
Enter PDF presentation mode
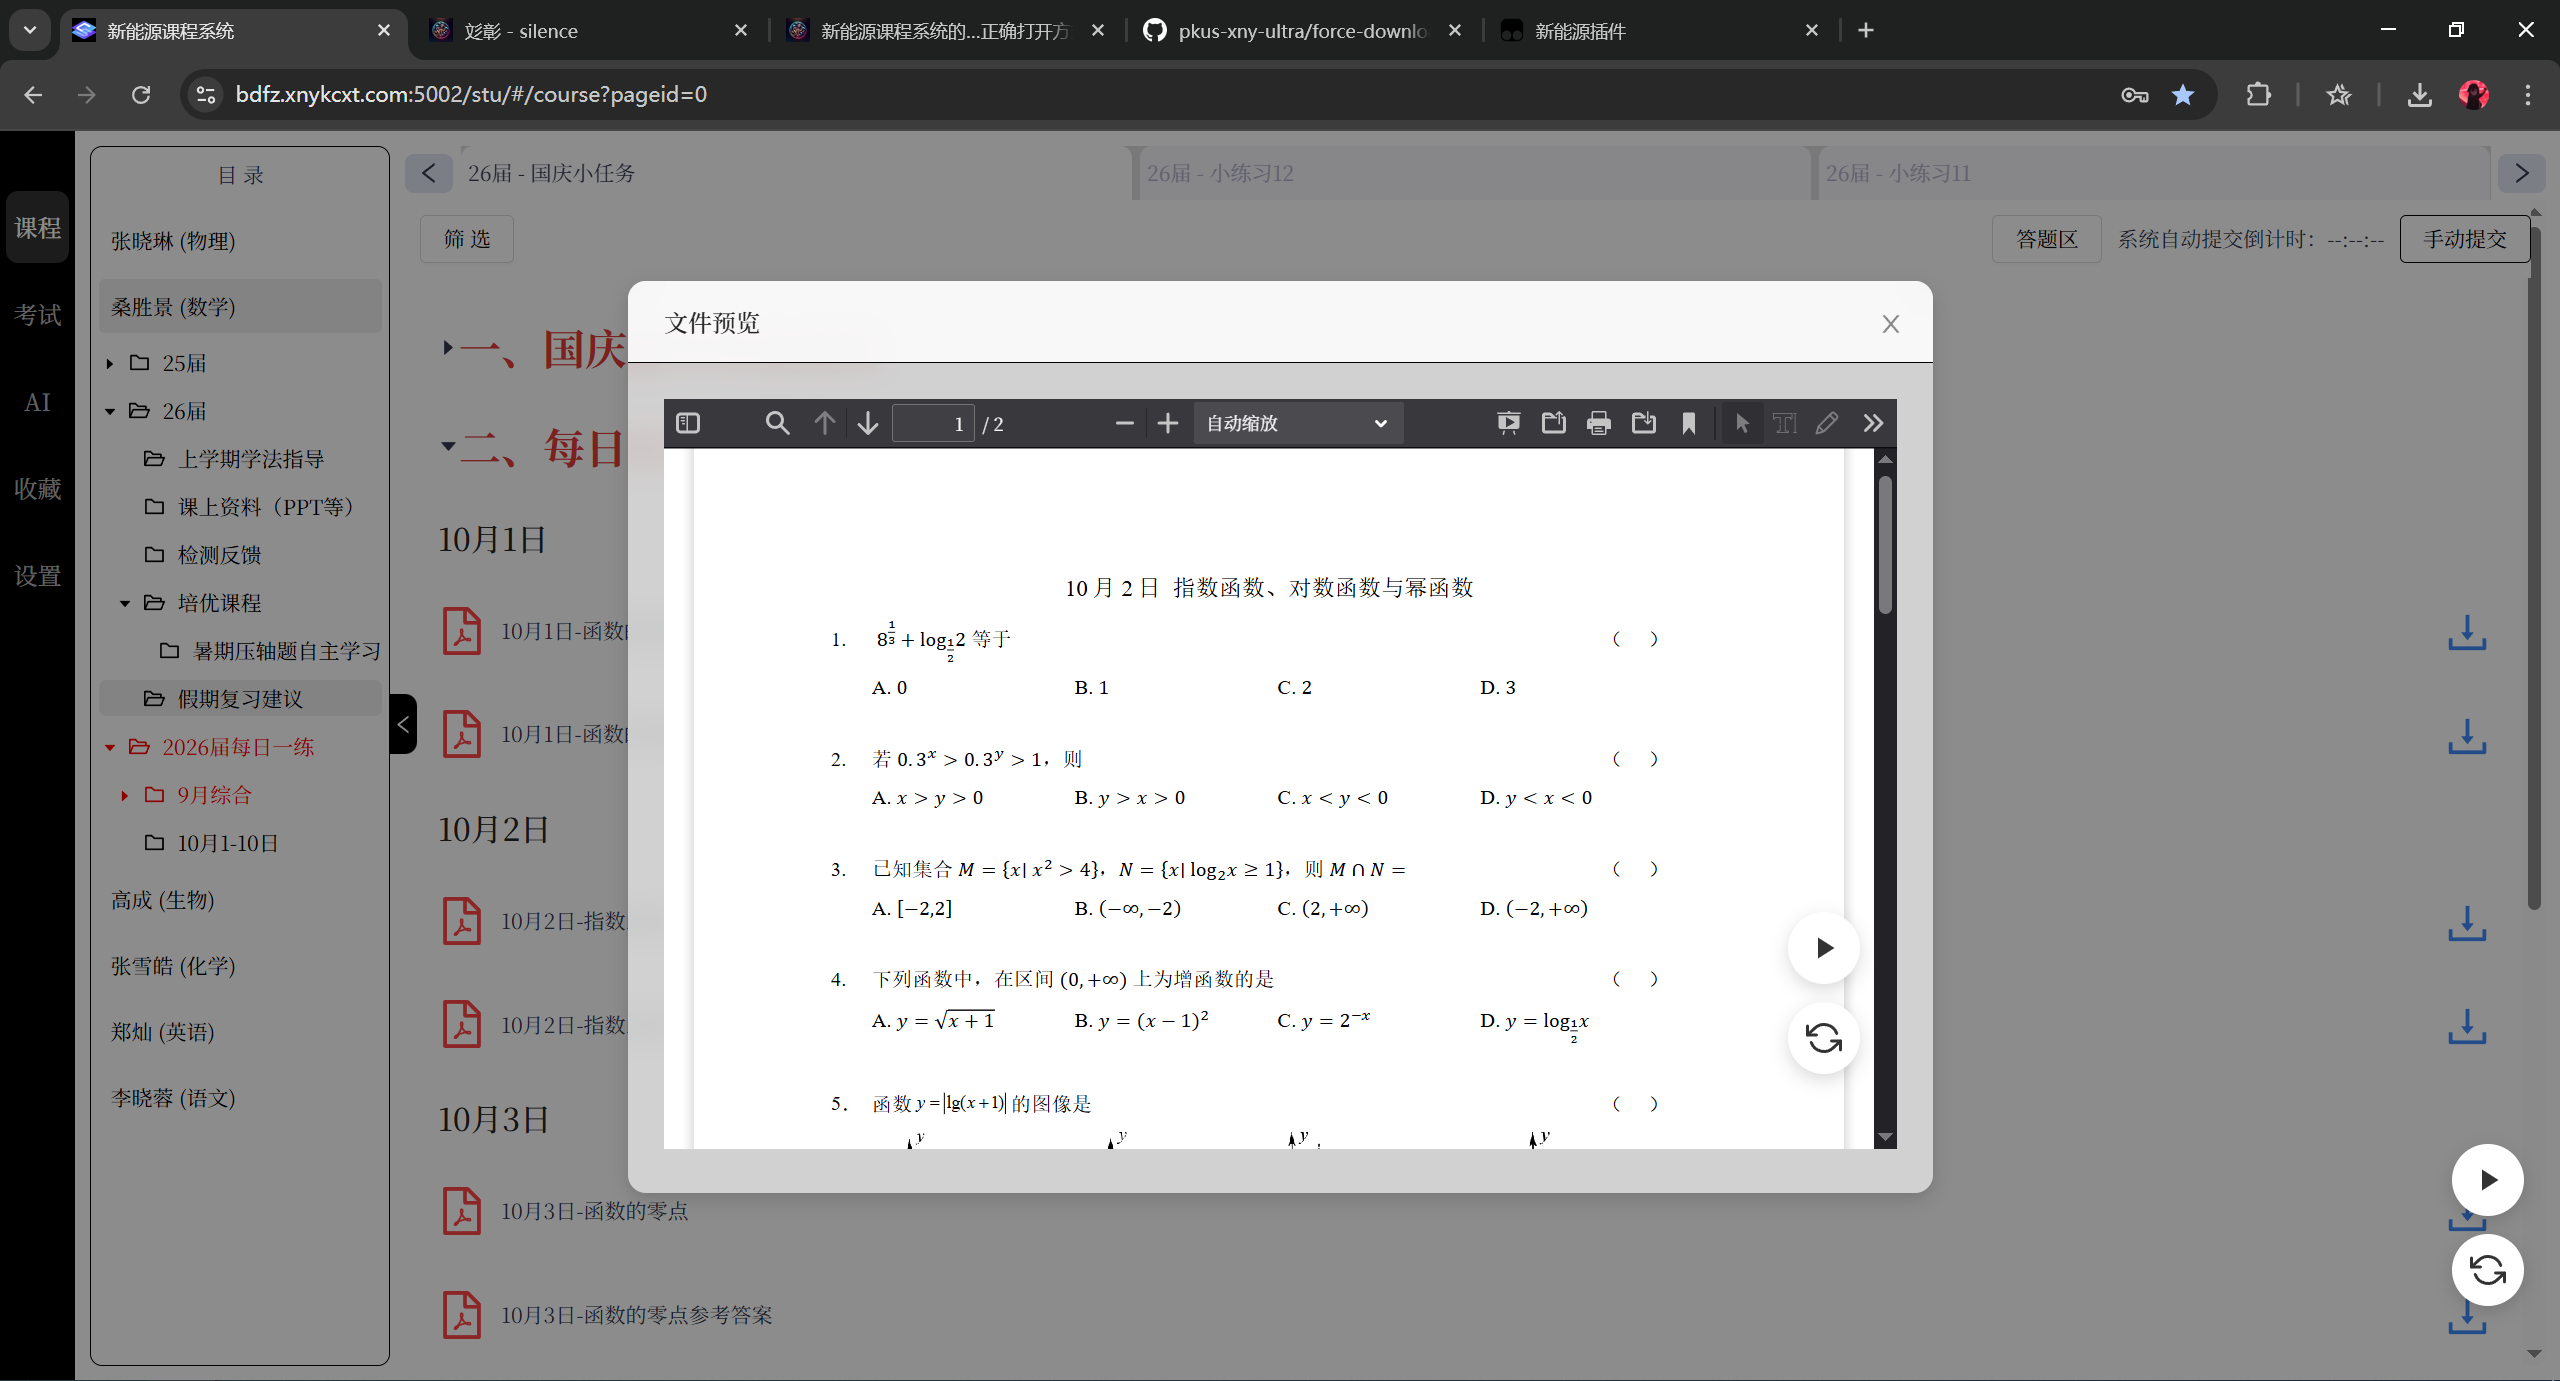tap(1508, 423)
